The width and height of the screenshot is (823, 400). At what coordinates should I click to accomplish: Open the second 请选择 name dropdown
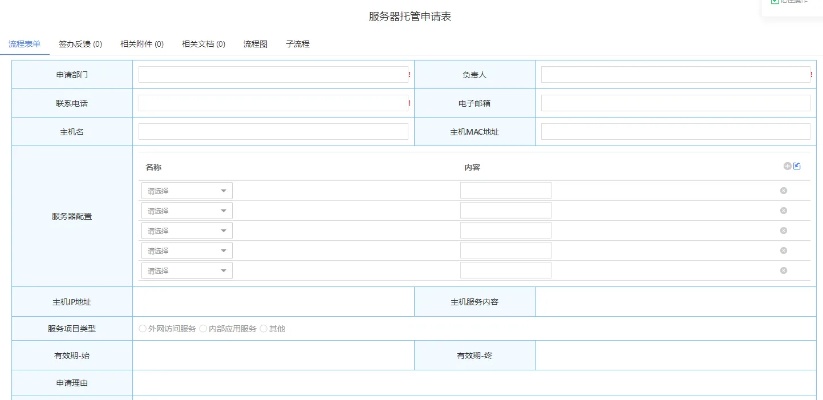point(187,210)
